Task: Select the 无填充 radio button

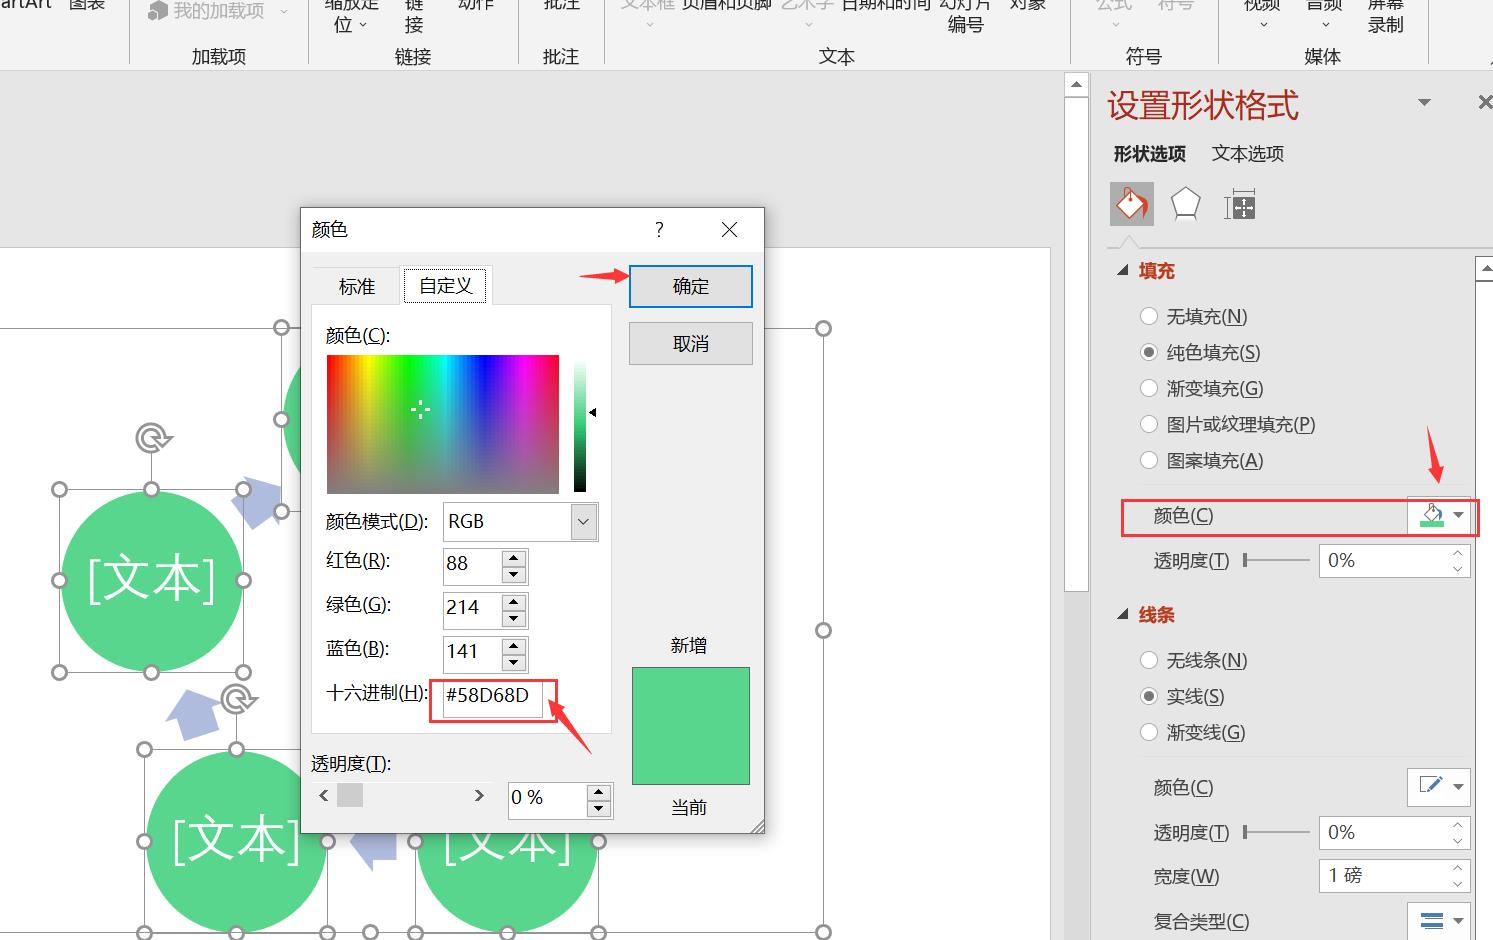Action: tap(1149, 316)
